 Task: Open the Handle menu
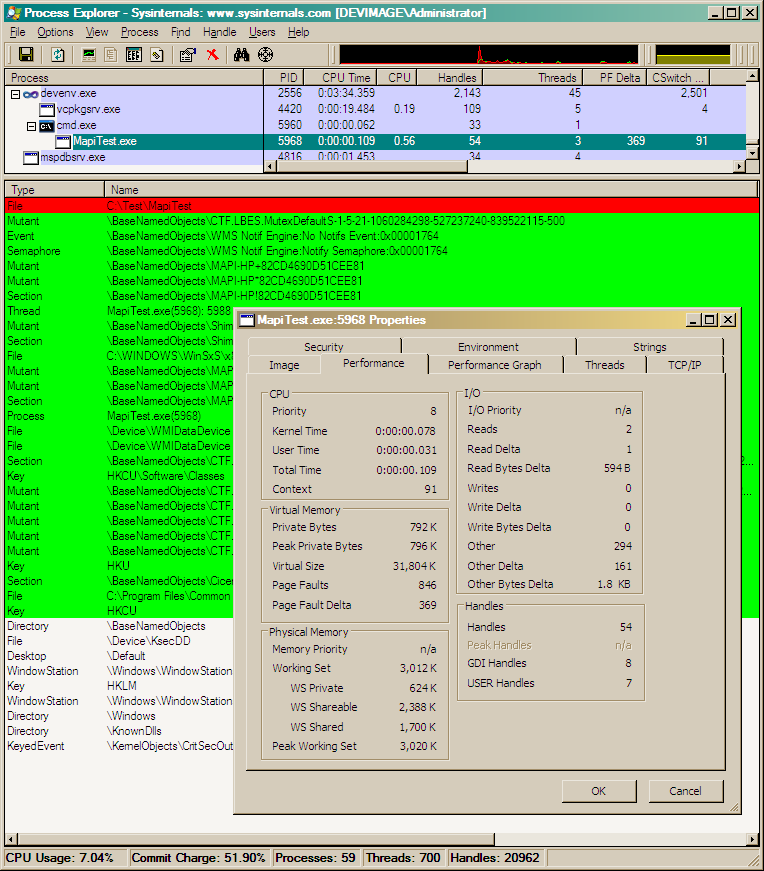[219, 32]
